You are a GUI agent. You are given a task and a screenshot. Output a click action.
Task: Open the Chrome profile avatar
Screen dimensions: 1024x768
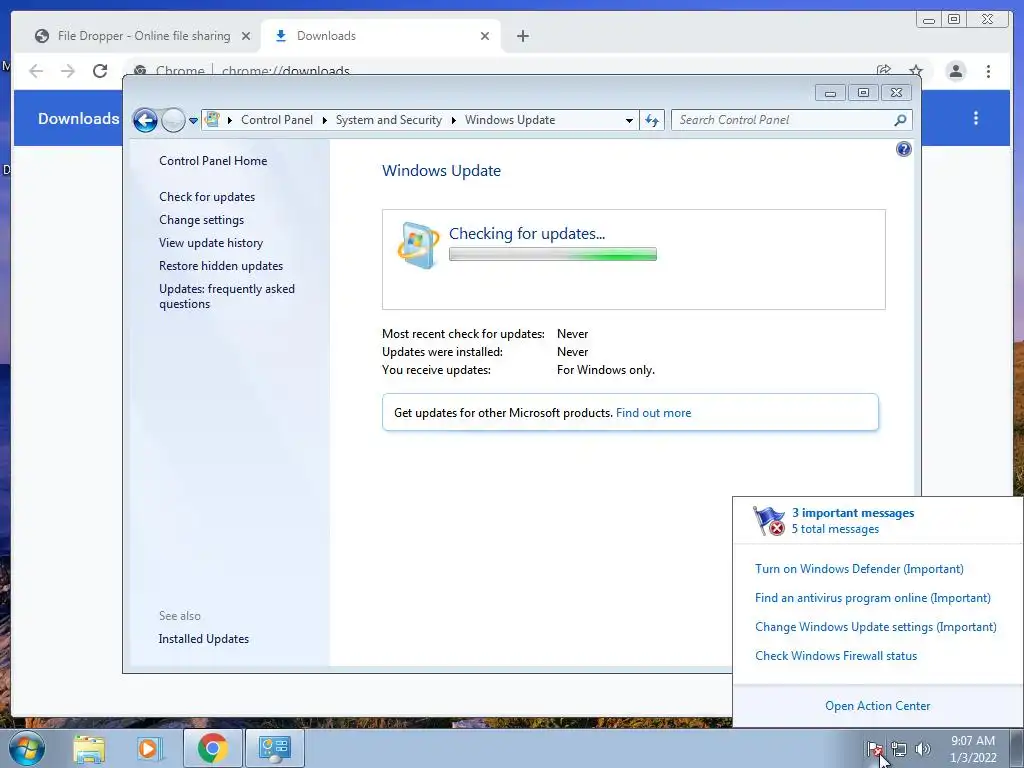click(x=955, y=71)
